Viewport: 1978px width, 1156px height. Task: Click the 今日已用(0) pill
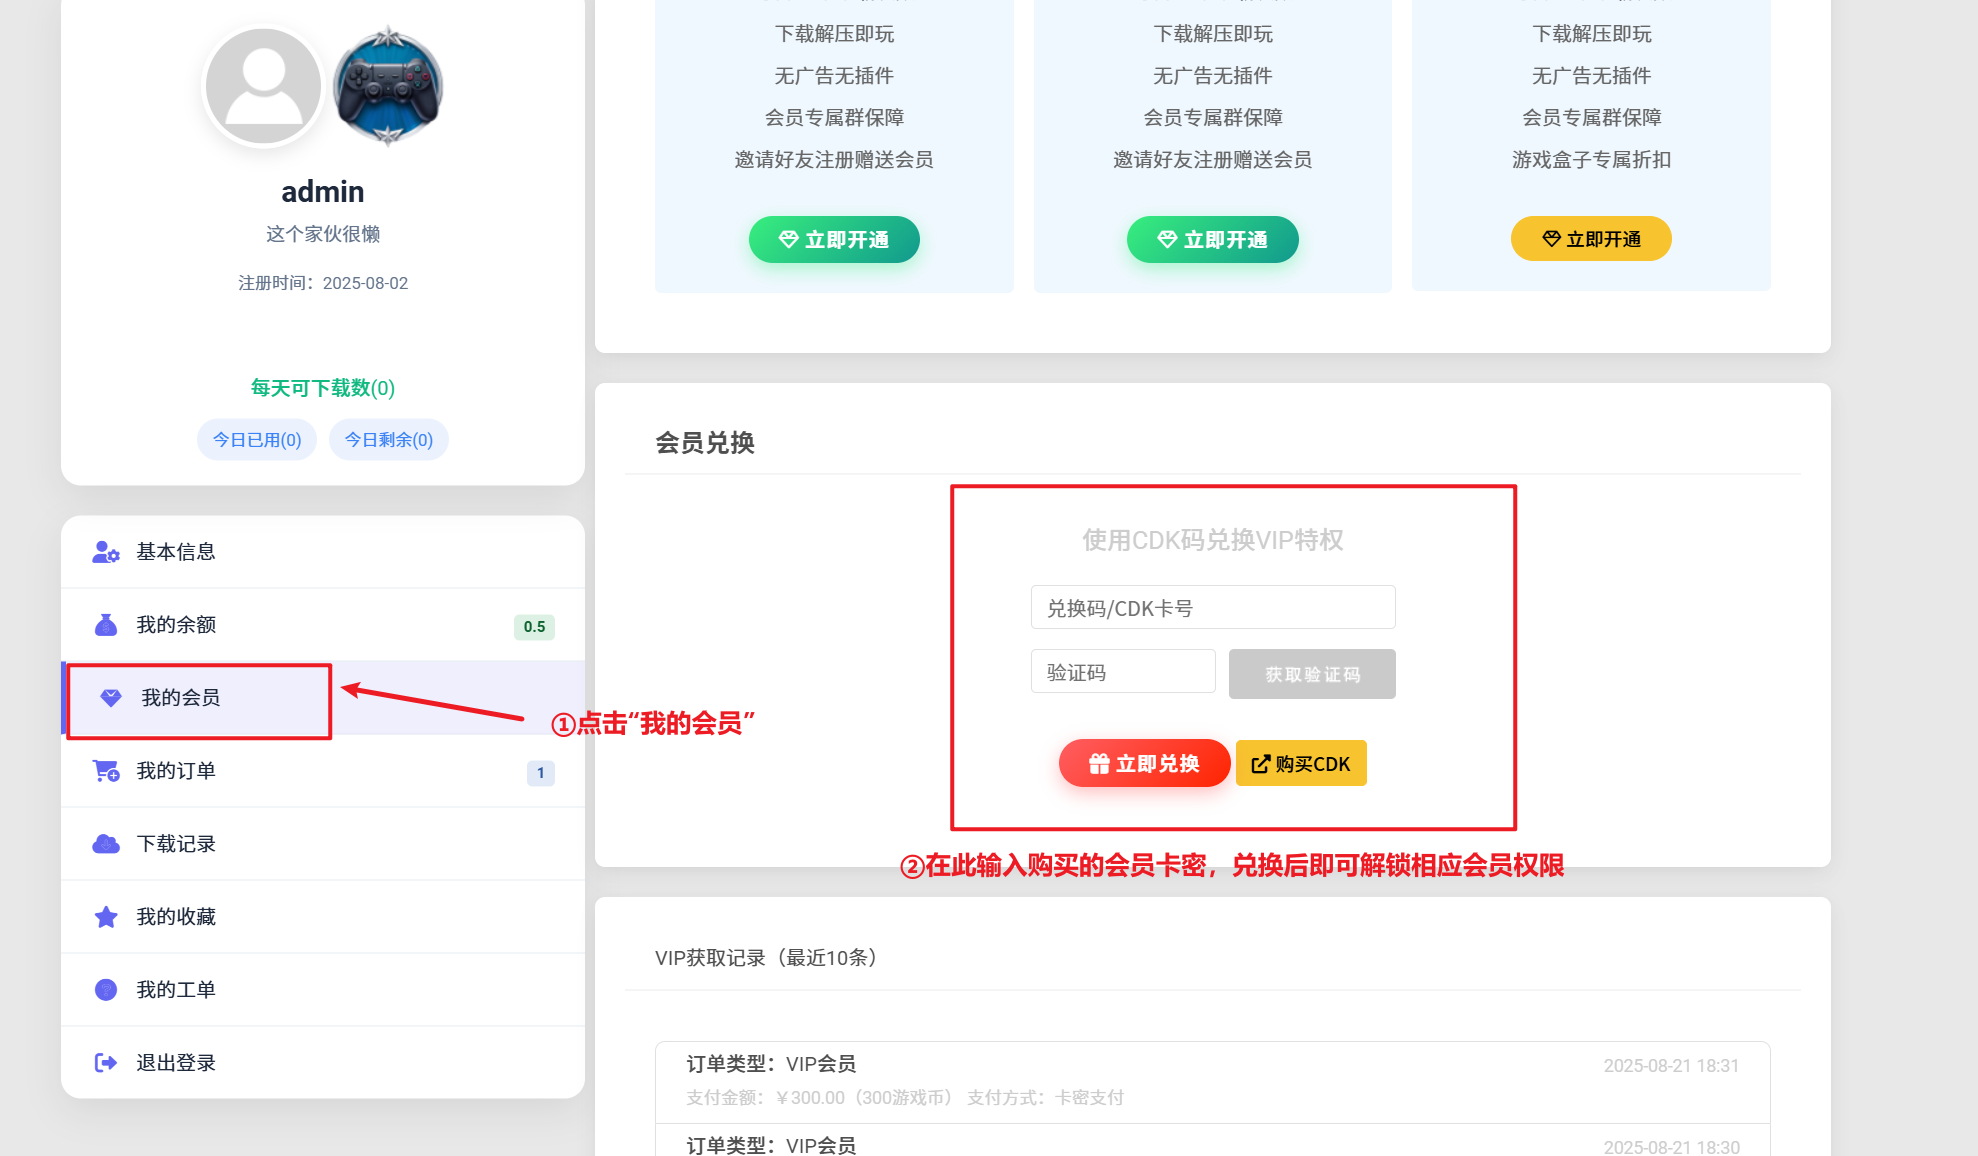tap(257, 440)
